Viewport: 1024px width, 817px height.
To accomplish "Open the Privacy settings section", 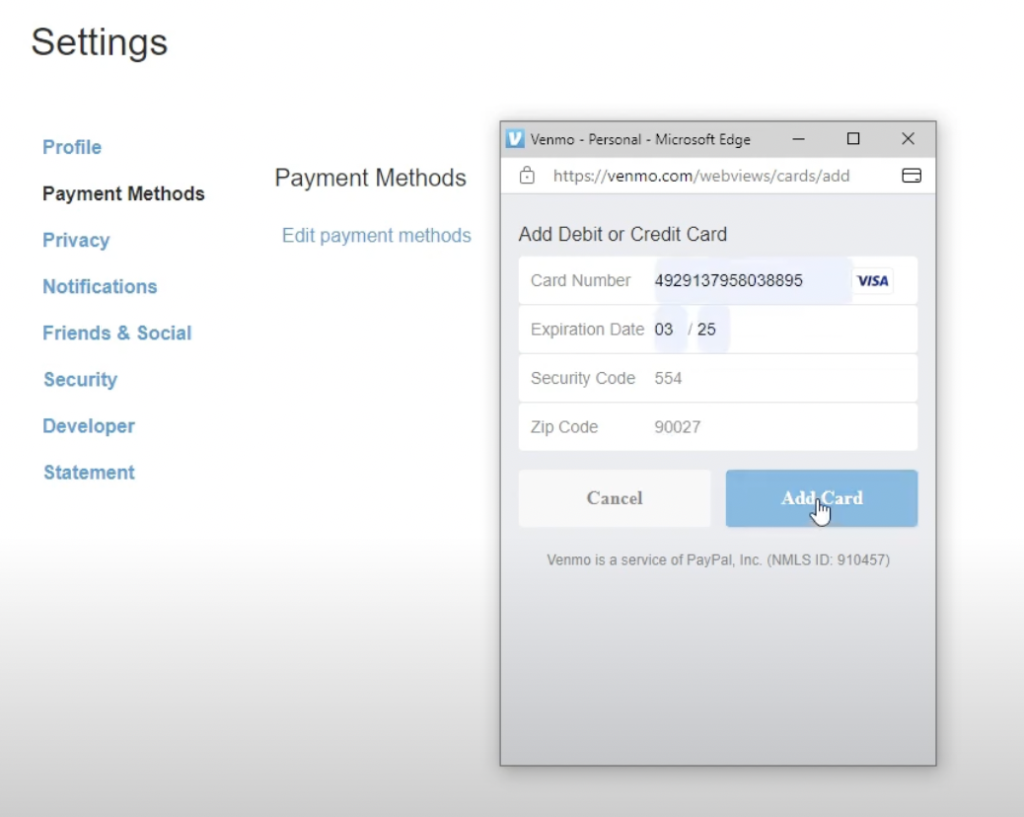I will [x=76, y=240].
